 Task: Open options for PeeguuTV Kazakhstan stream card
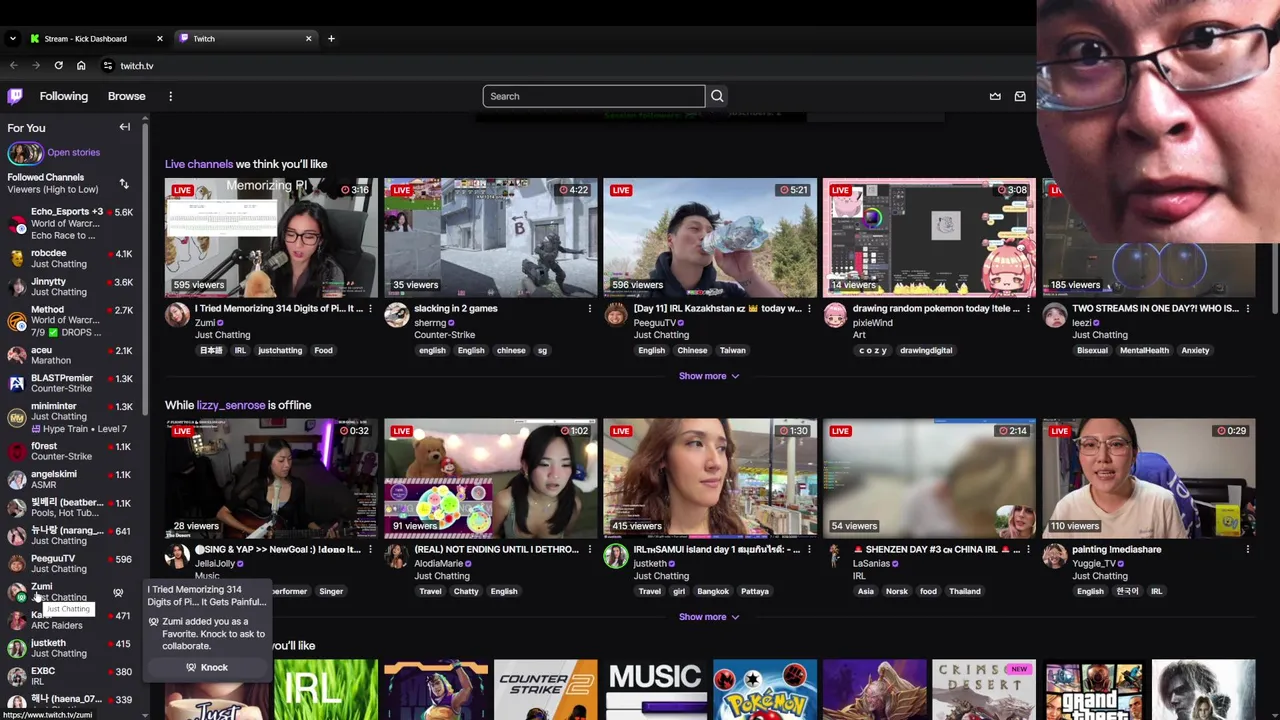pyautogui.click(x=809, y=309)
